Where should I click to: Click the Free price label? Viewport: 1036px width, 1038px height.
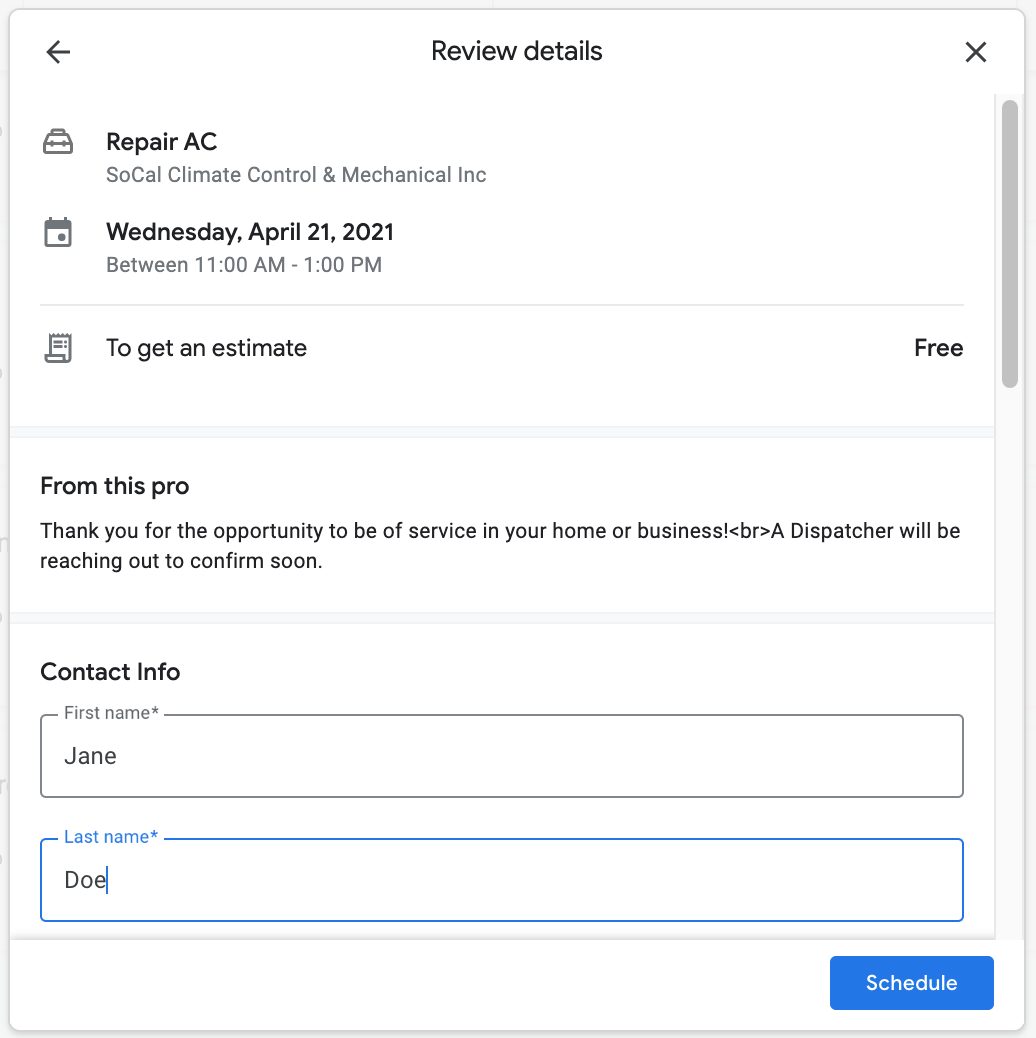(938, 347)
